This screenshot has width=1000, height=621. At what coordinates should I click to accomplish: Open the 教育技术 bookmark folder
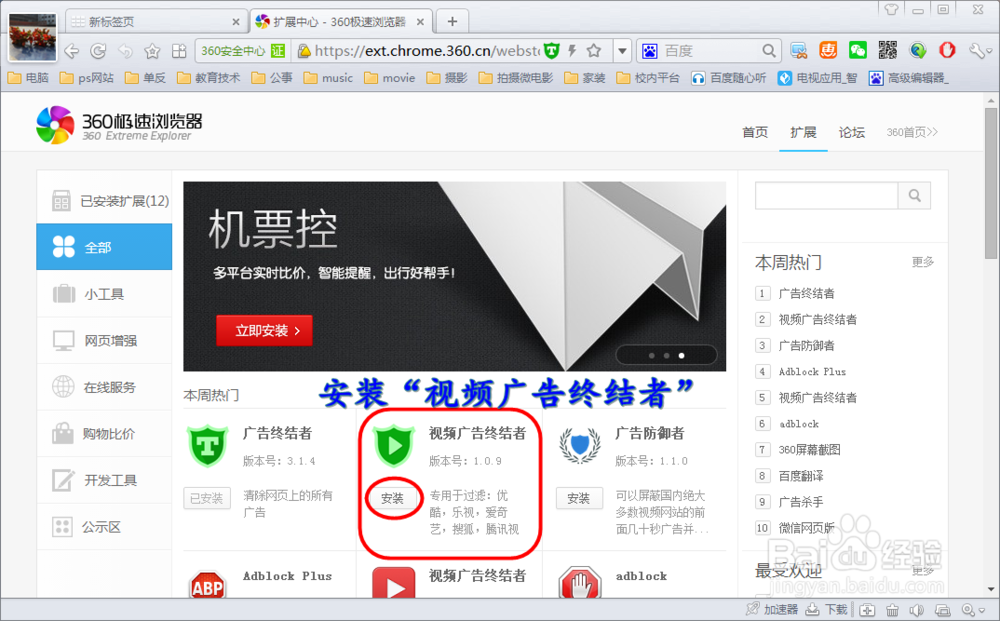click(x=209, y=78)
